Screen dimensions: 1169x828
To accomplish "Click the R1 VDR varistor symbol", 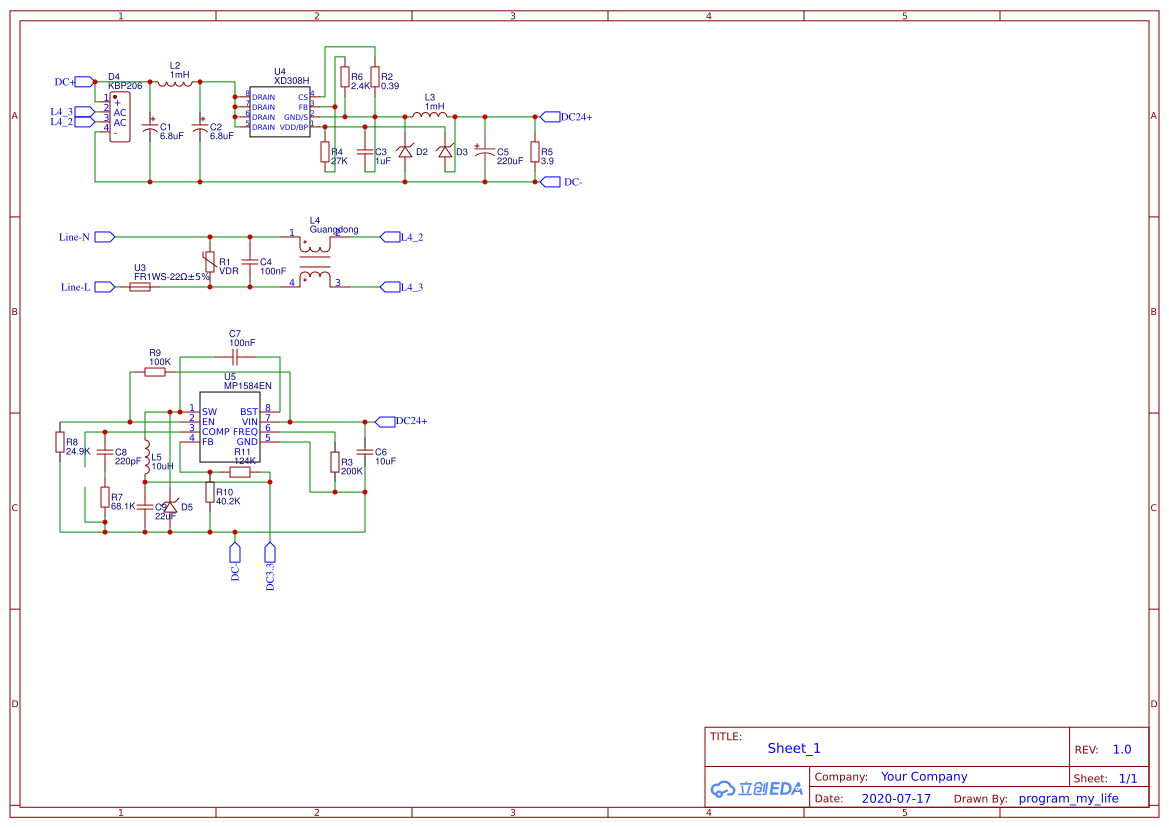I will (210, 262).
